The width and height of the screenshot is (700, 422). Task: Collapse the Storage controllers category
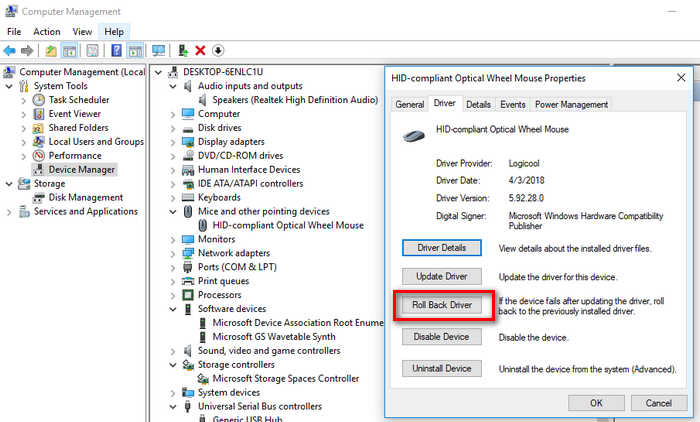[173, 364]
